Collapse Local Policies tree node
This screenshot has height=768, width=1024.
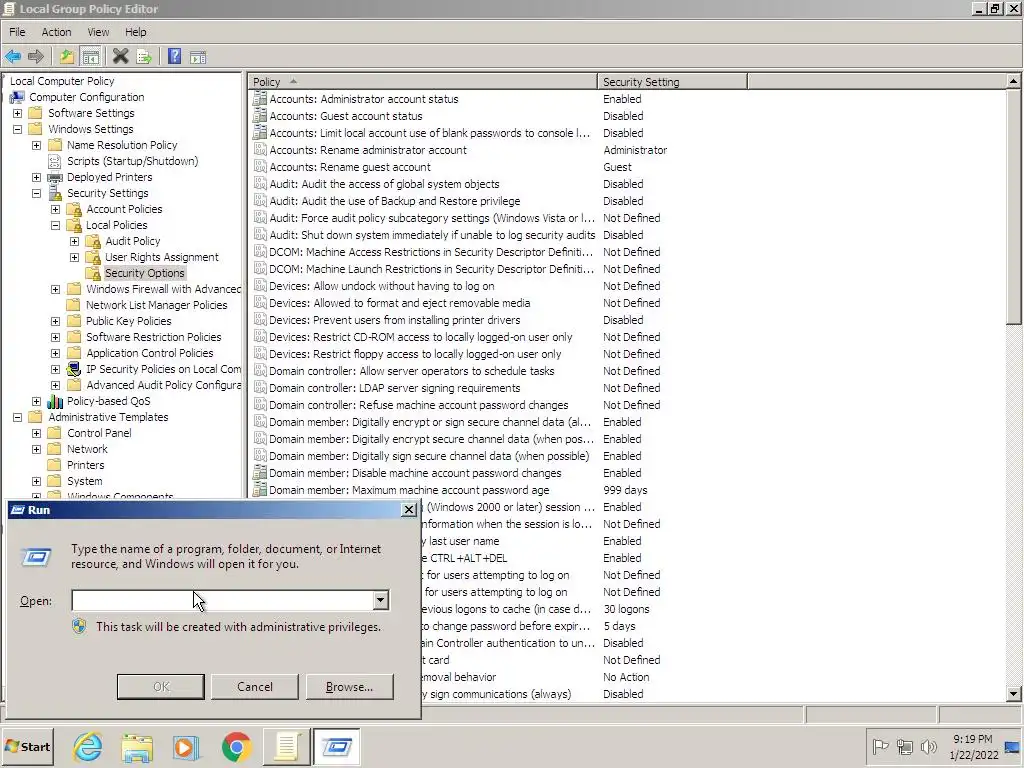click(x=56, y=225)
